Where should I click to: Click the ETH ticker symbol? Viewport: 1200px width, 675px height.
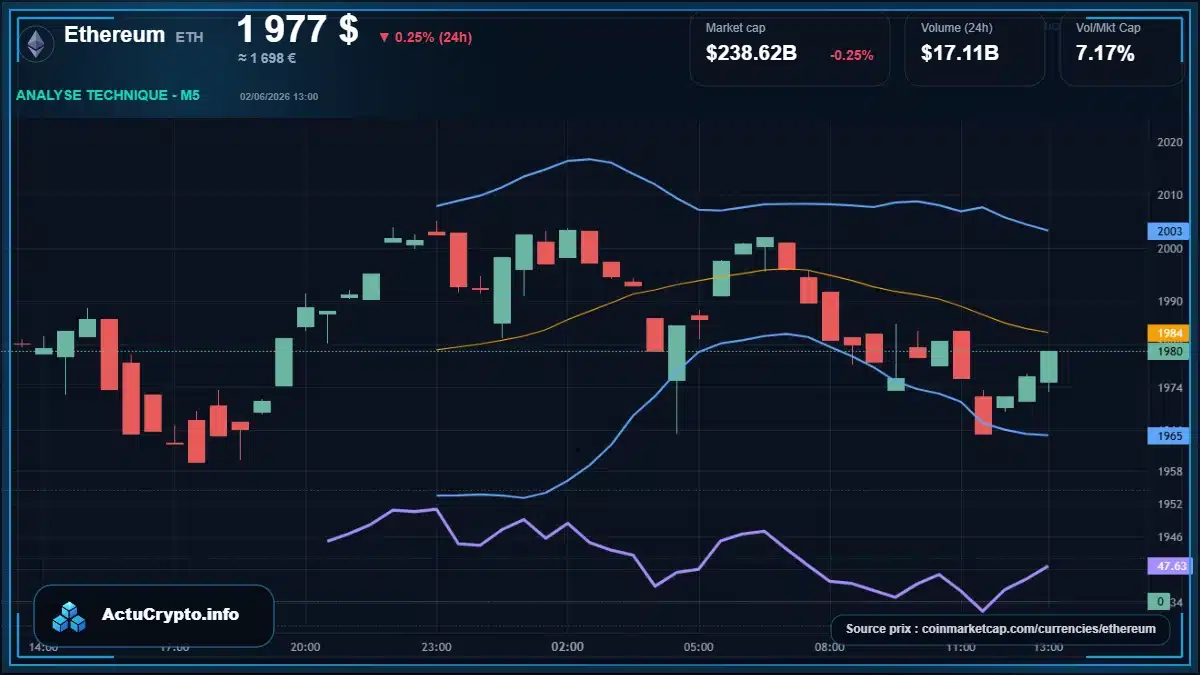[189, 37]
